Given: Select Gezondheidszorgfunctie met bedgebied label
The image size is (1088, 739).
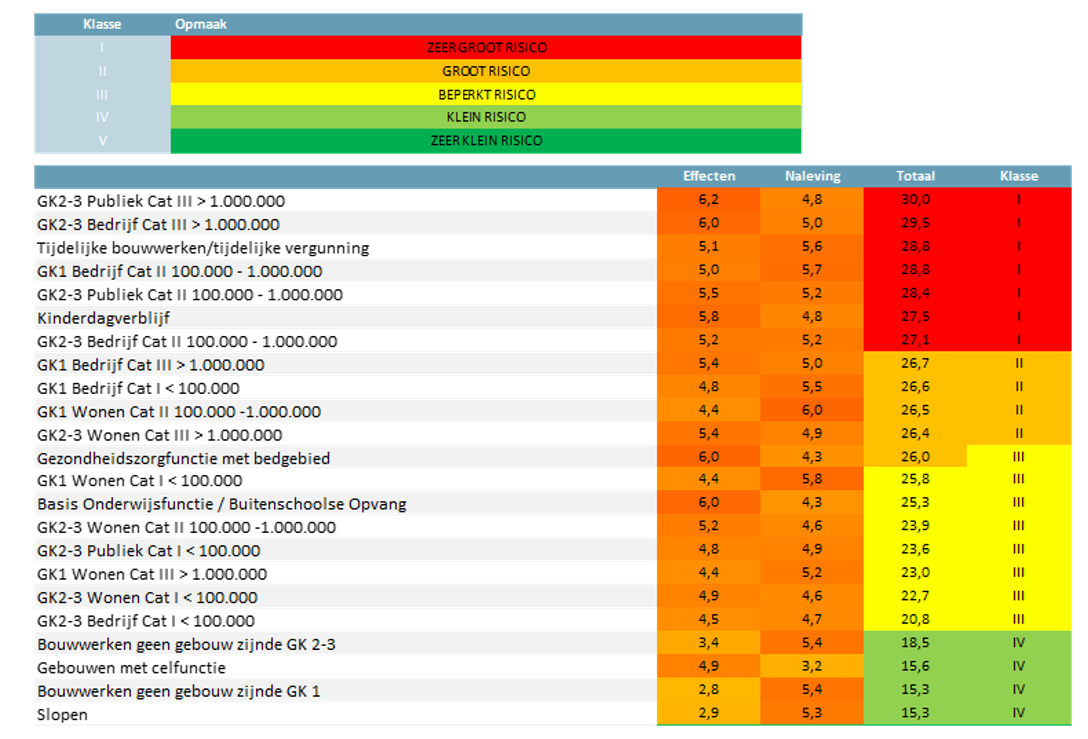Looking at the screenshot, I should pos(183,458).
